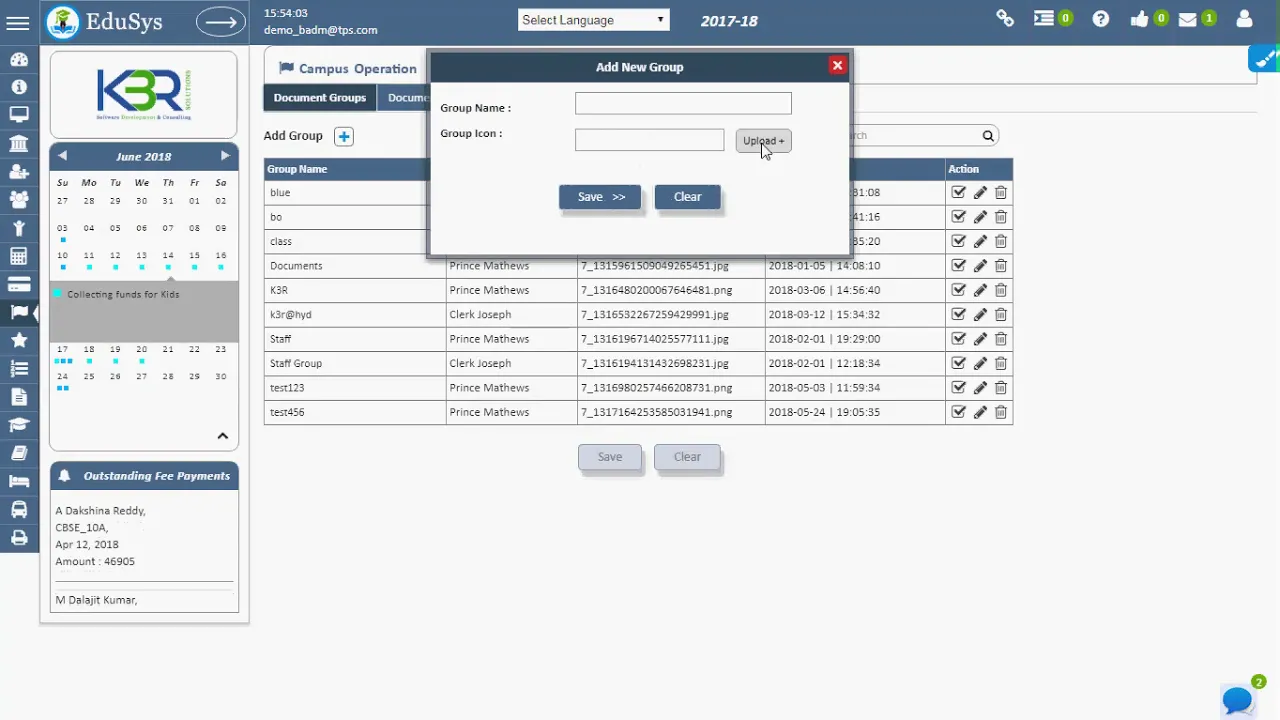Screen dimensions: 1280x720
Task: Edit the Documents group with pencil icon
Action: 980,266
